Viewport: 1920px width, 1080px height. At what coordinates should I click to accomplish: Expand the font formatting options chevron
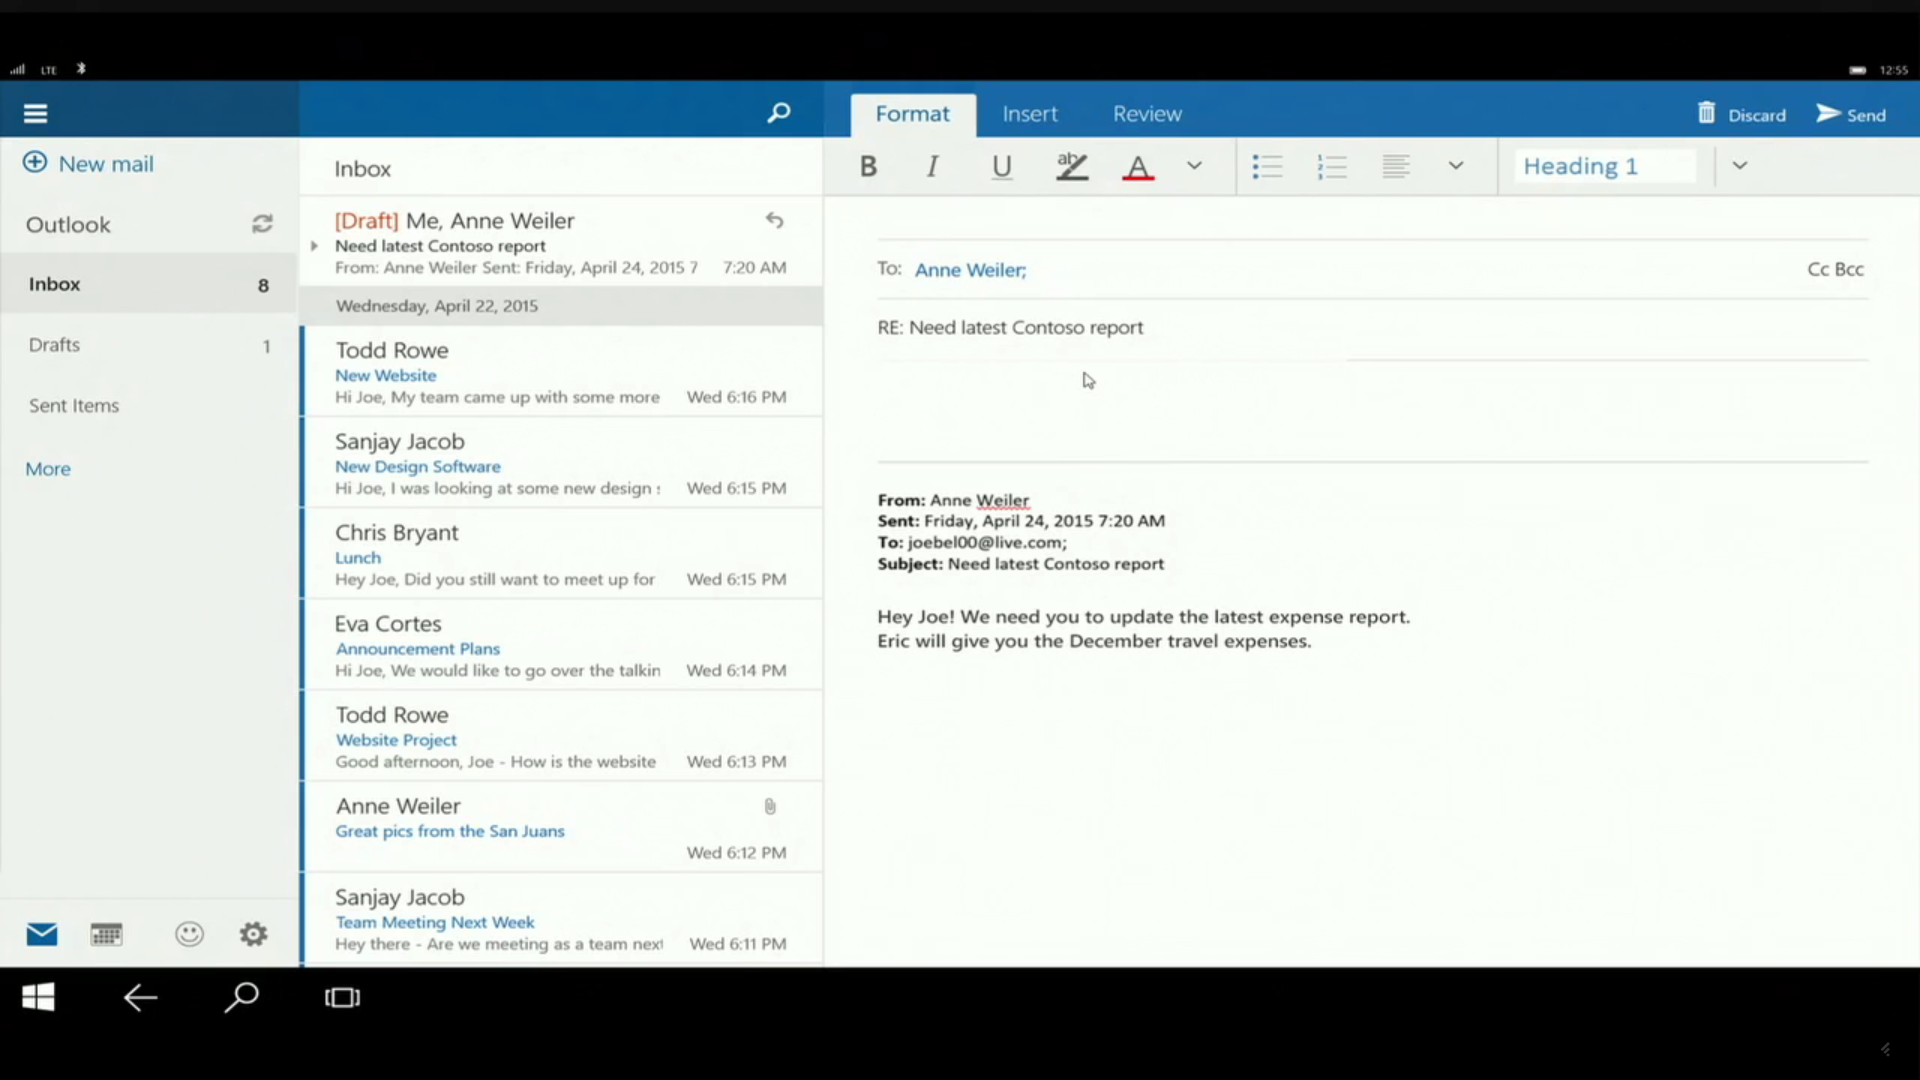point(1194,166)
